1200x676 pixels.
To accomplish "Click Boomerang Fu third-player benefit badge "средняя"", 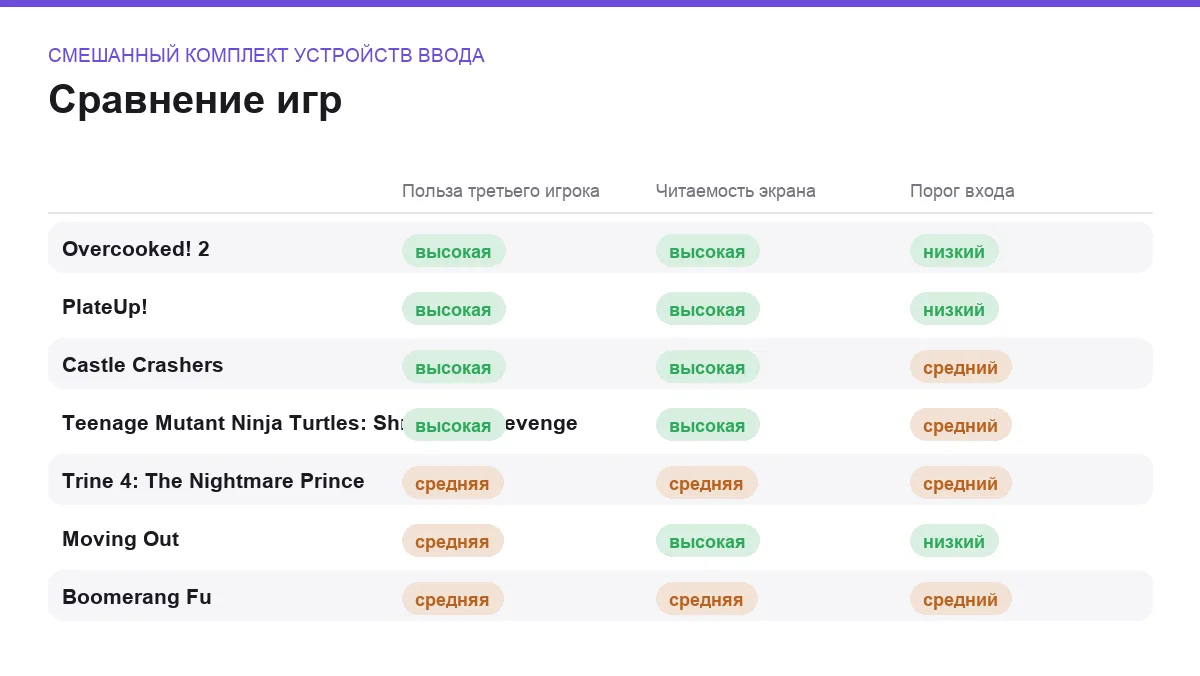I will coord(453,599).
